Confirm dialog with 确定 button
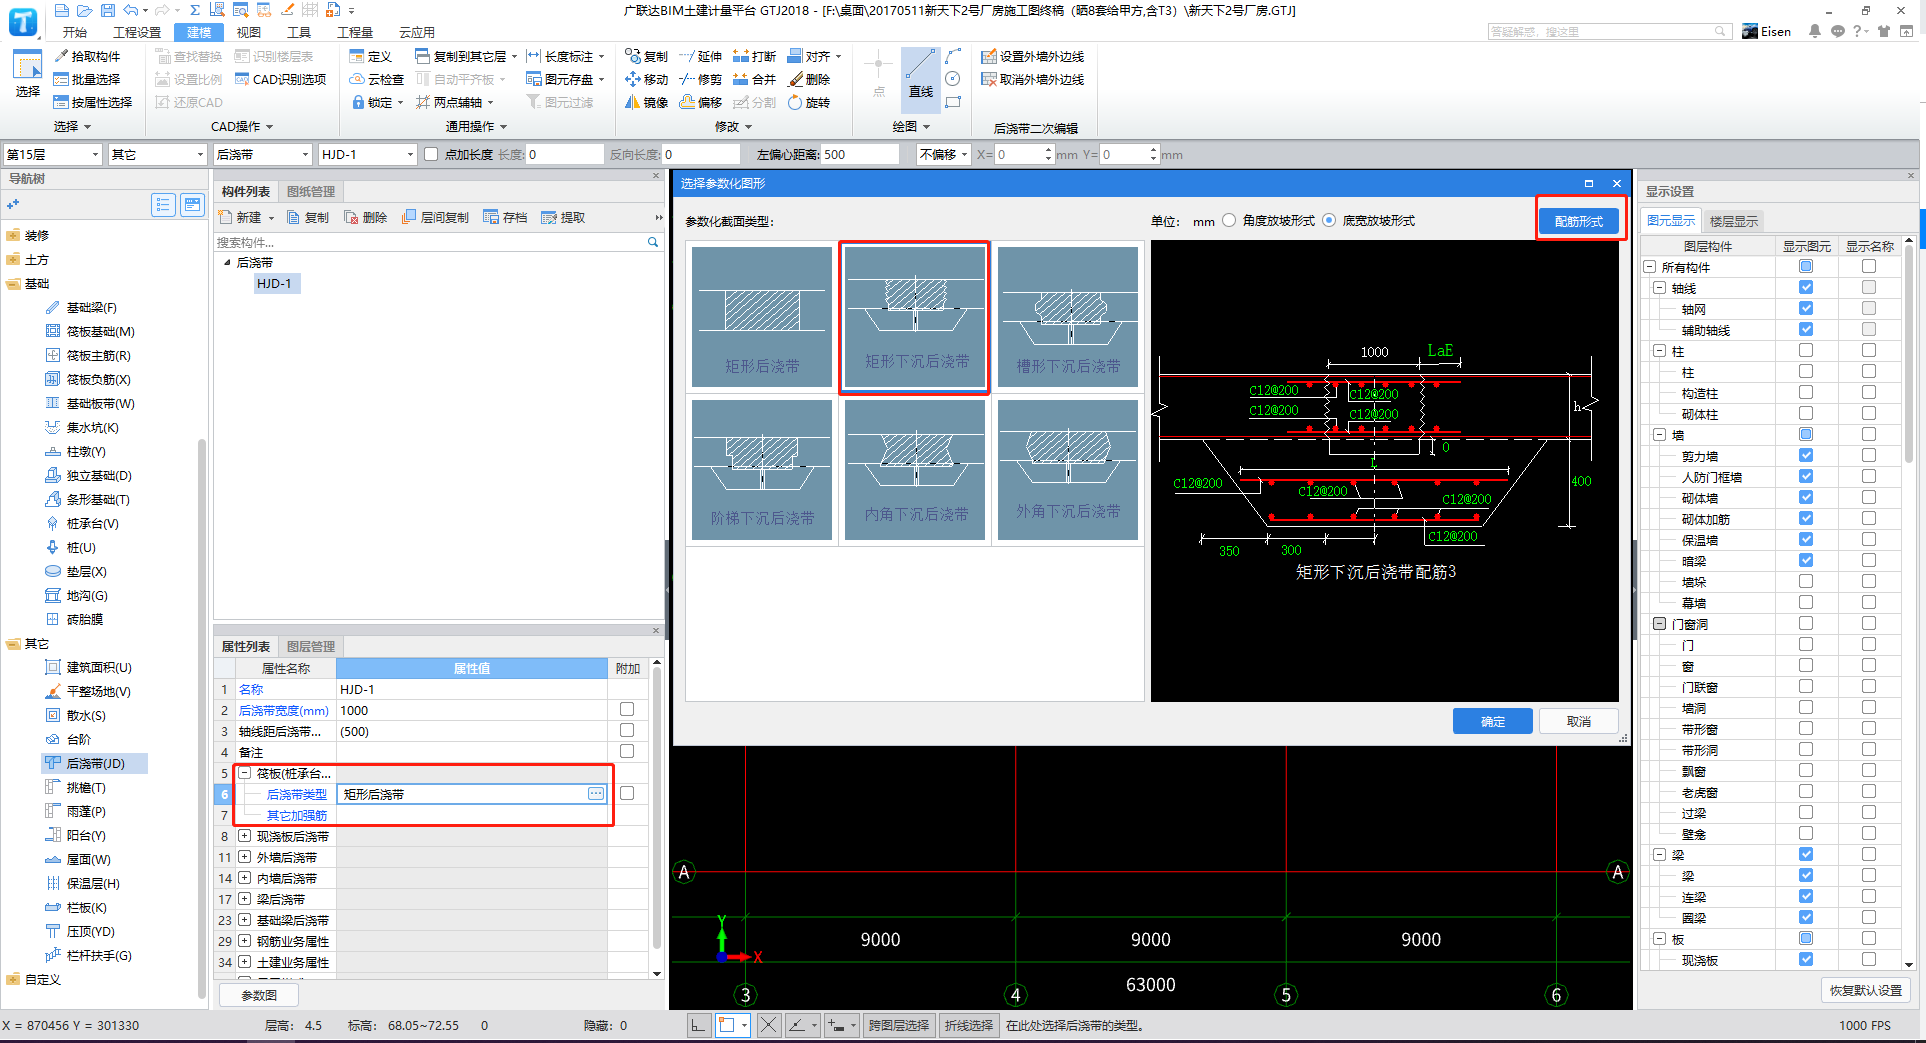Screen dimensions: 1926x1043 click(x=1493, y=722)
